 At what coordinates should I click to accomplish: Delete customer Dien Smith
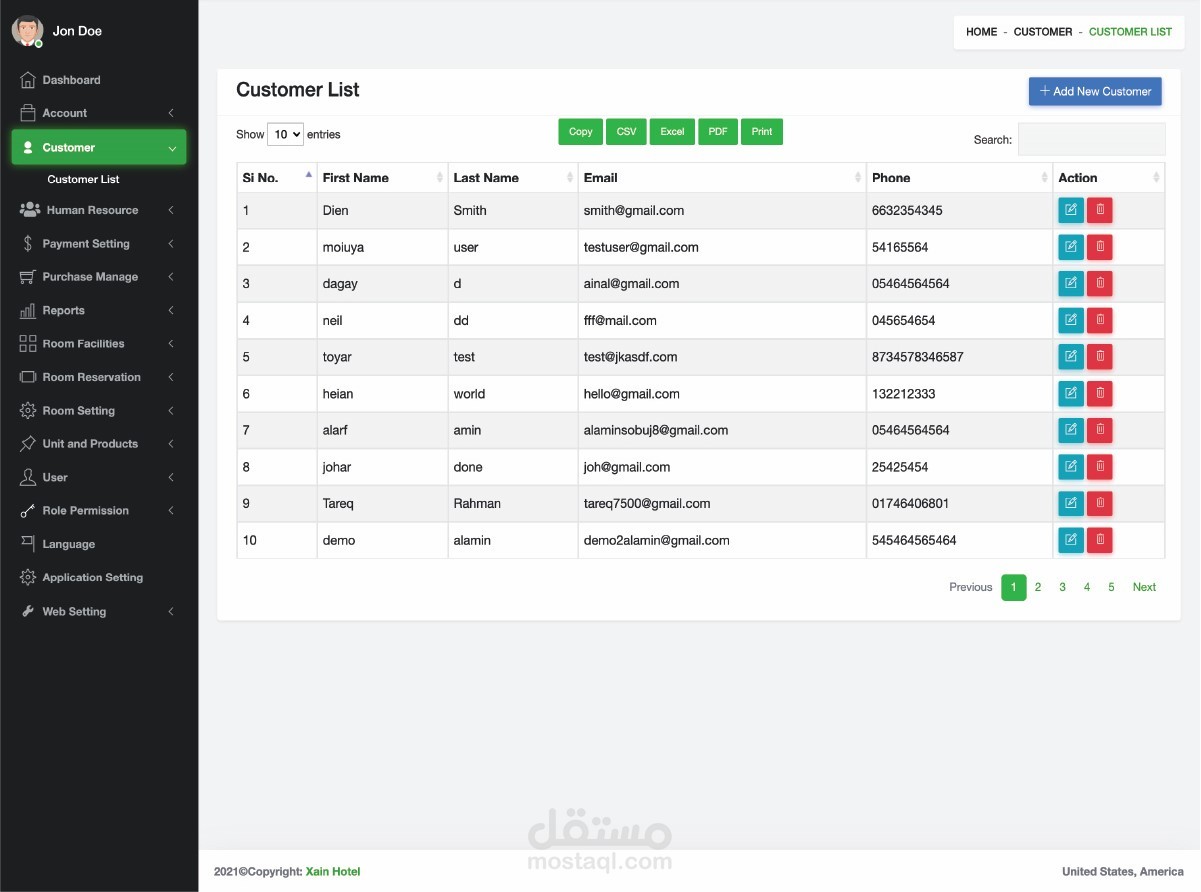click(1100, 210)
